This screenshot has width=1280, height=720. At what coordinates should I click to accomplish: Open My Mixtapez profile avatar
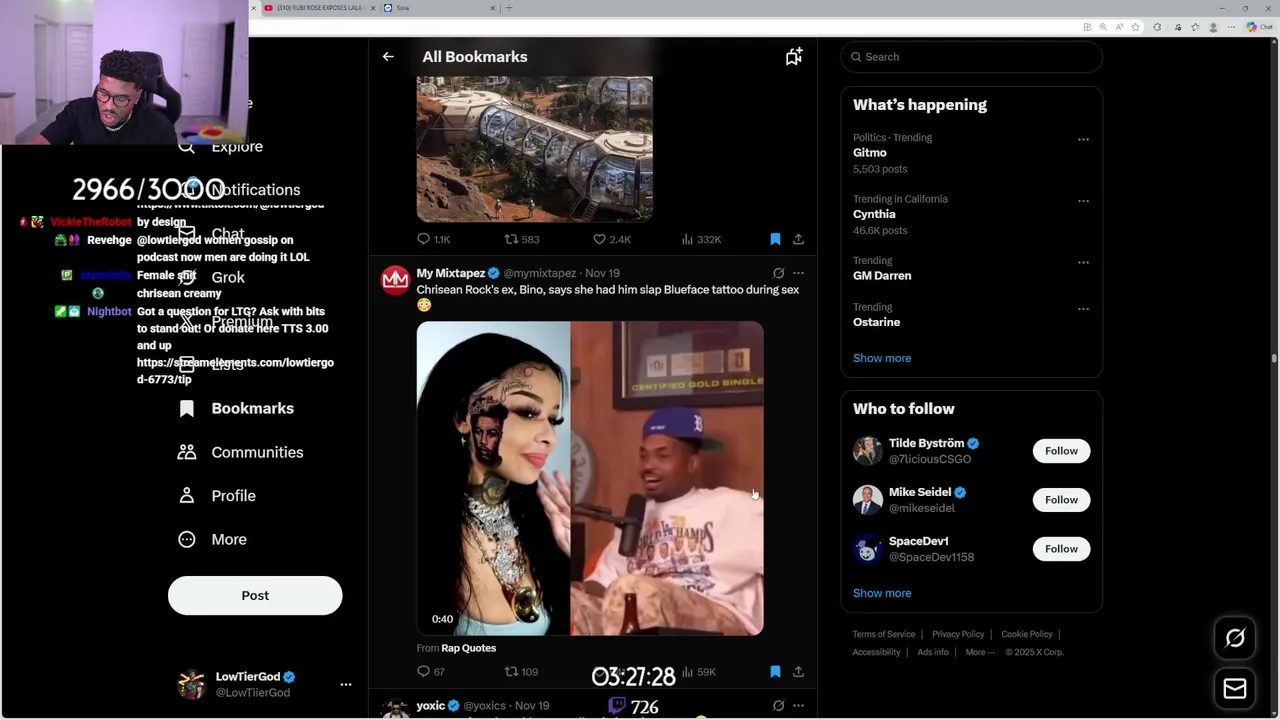pos(395,279)
